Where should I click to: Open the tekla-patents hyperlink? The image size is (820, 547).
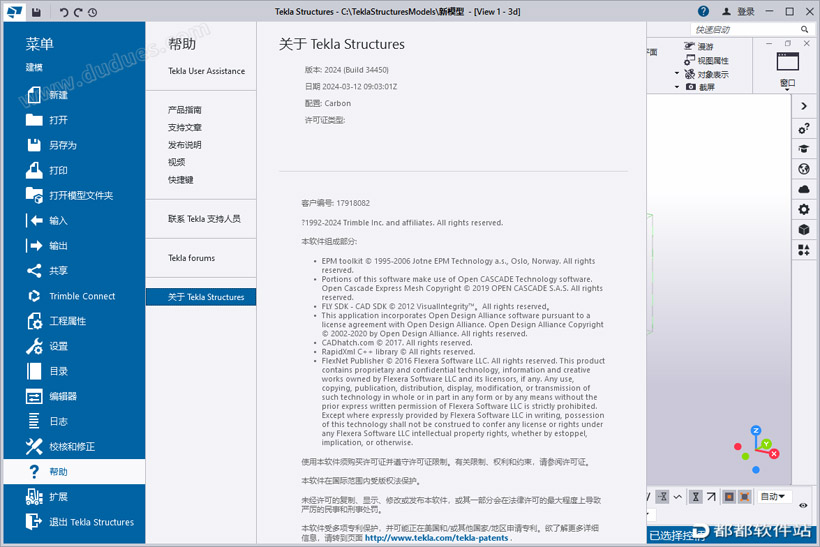(x=436, y=538)
